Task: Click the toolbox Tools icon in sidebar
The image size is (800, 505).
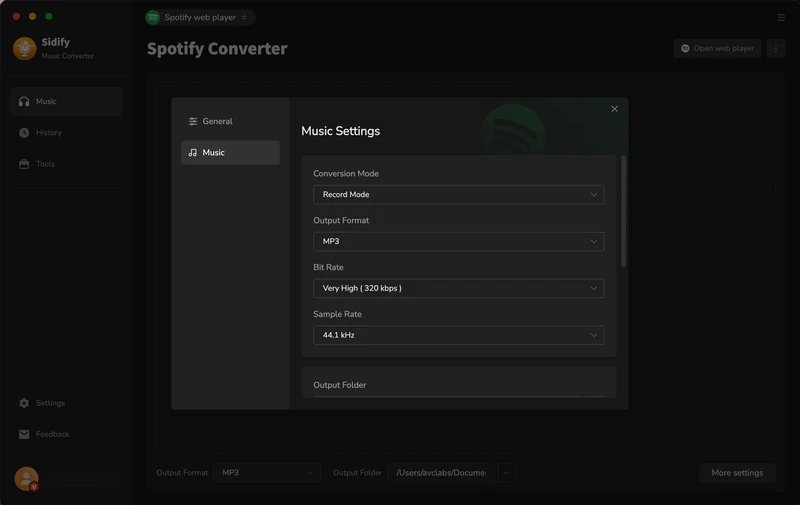Action: click(x=24, y=164)
